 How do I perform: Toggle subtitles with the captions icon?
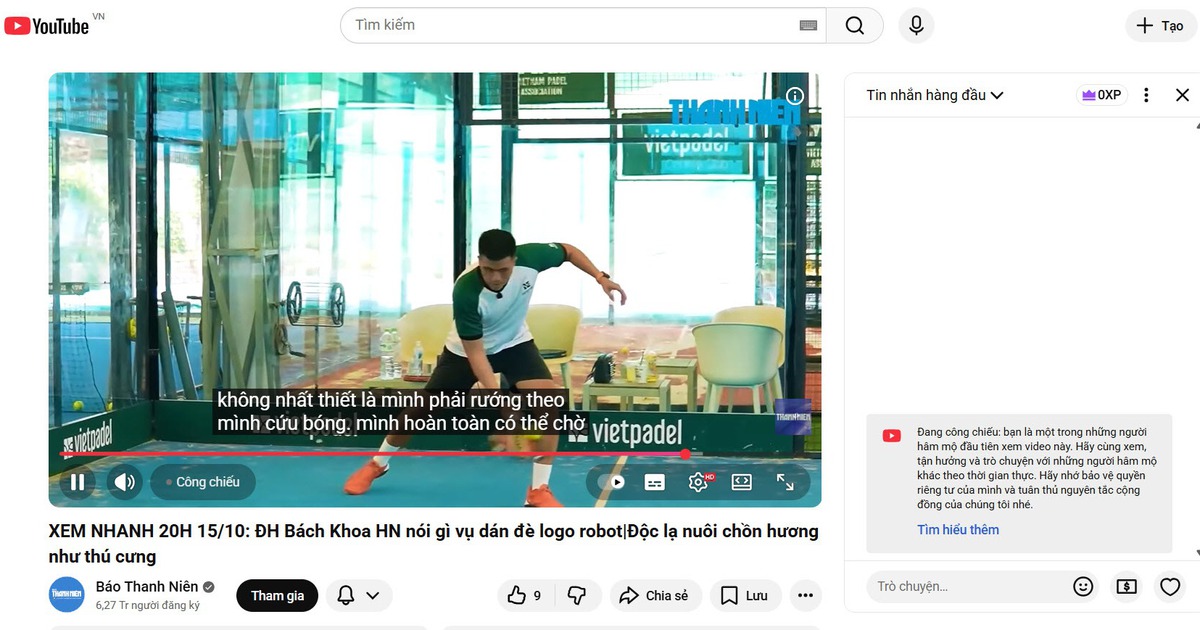(x=654, y=482)
